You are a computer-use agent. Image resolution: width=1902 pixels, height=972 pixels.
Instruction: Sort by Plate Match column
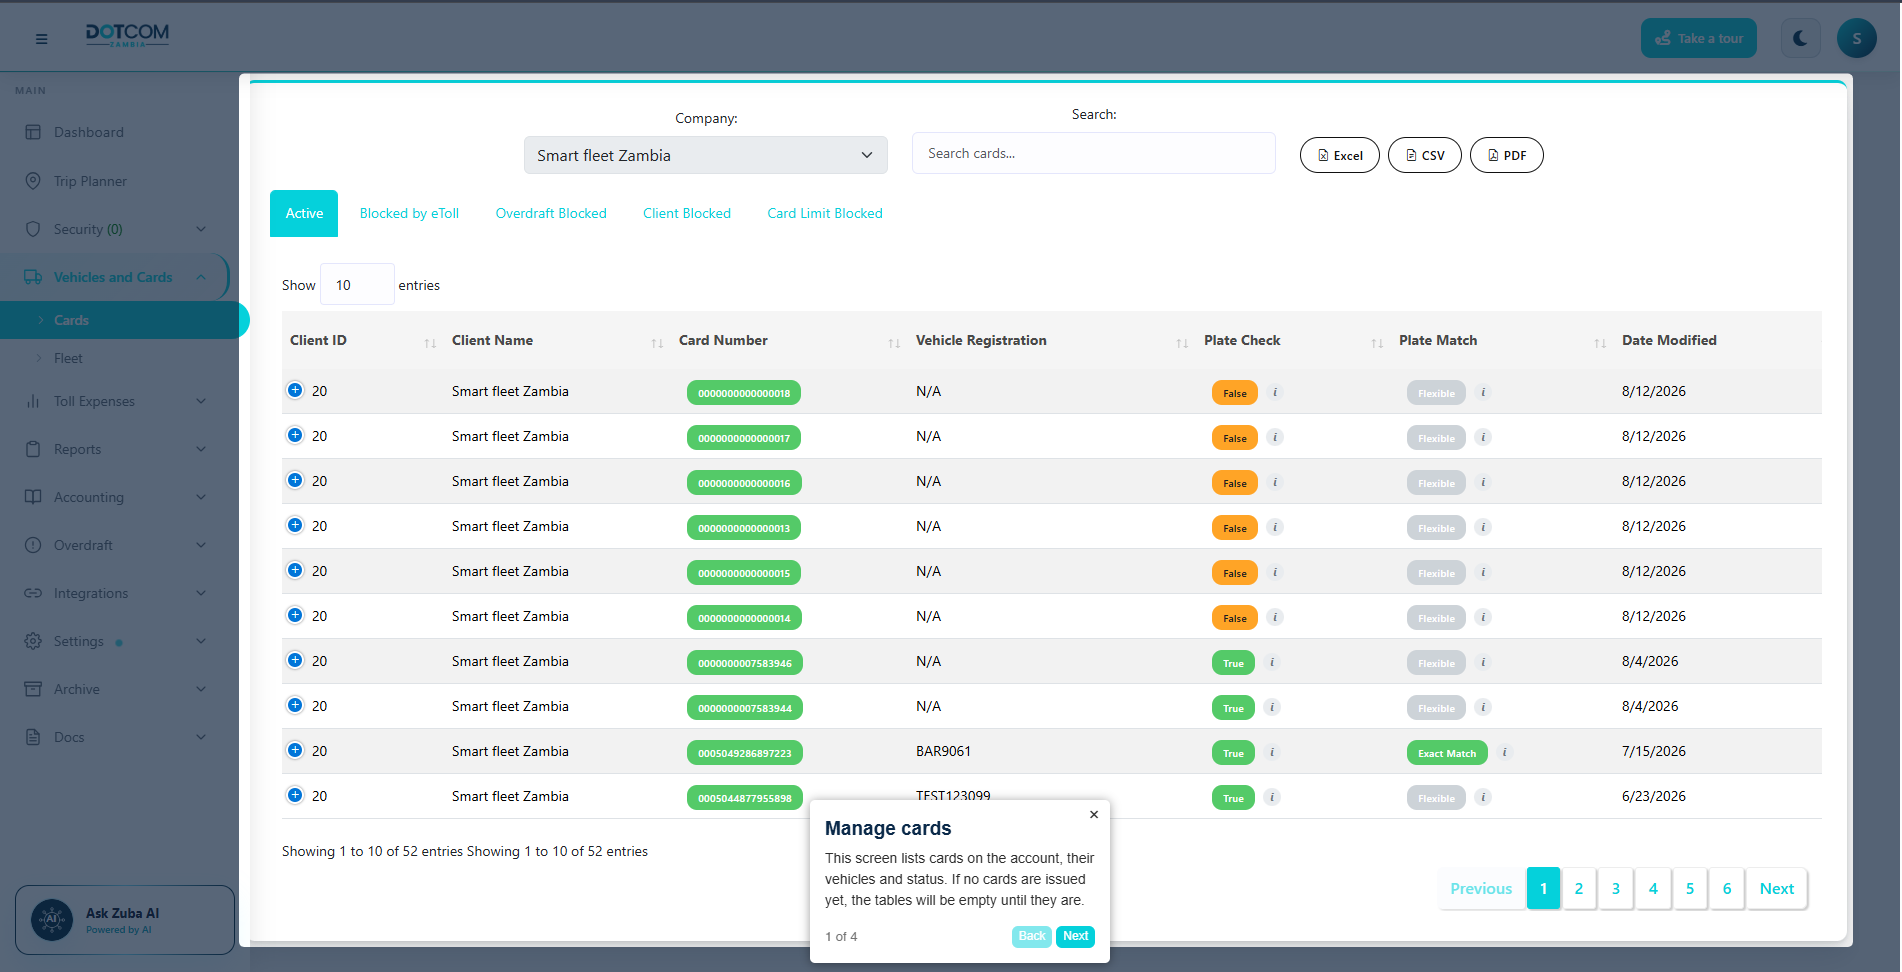pyautogui.click(x=1502, y=340)
